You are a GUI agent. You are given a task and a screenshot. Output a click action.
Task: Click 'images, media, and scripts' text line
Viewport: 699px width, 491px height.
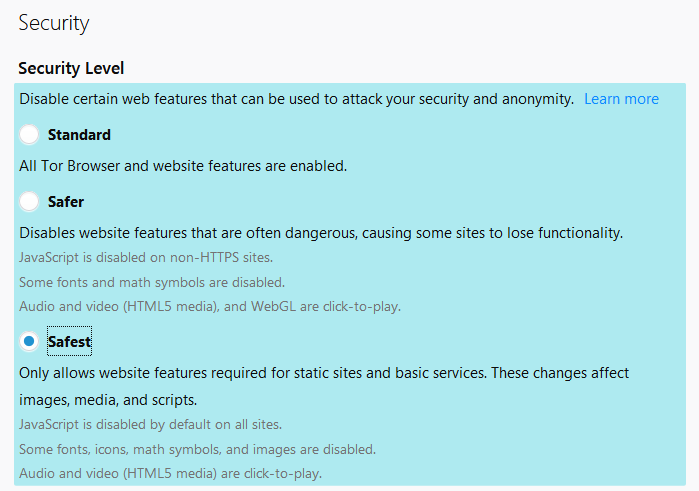[108, 400]
